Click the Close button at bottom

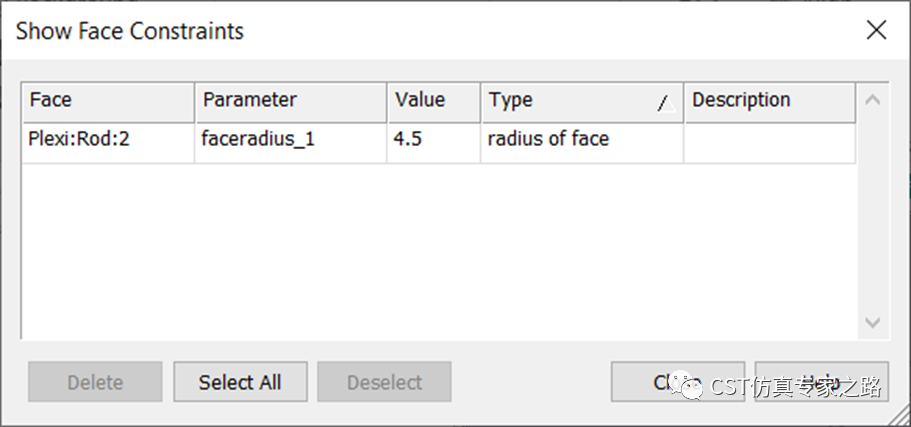677,382
